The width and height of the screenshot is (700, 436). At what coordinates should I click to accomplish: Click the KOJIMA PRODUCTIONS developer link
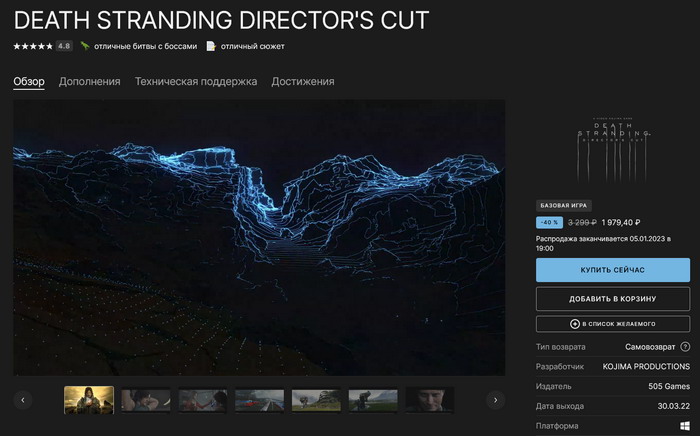646,366
